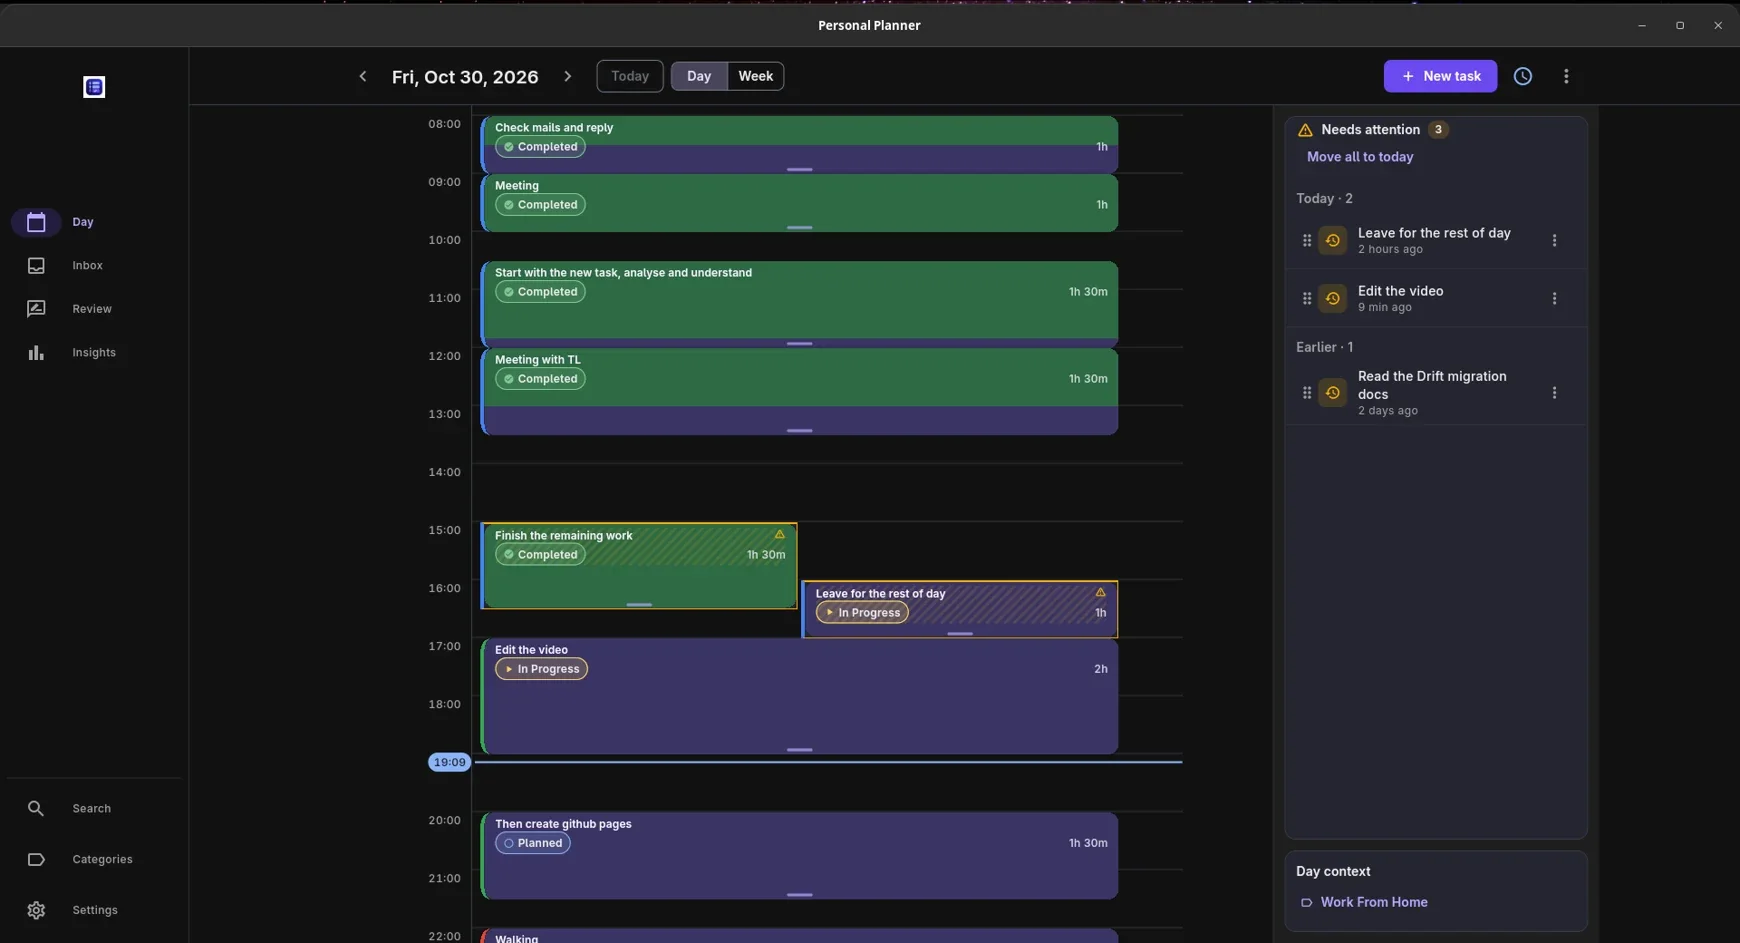Click the 19:09 current time marker

(449, 762)
